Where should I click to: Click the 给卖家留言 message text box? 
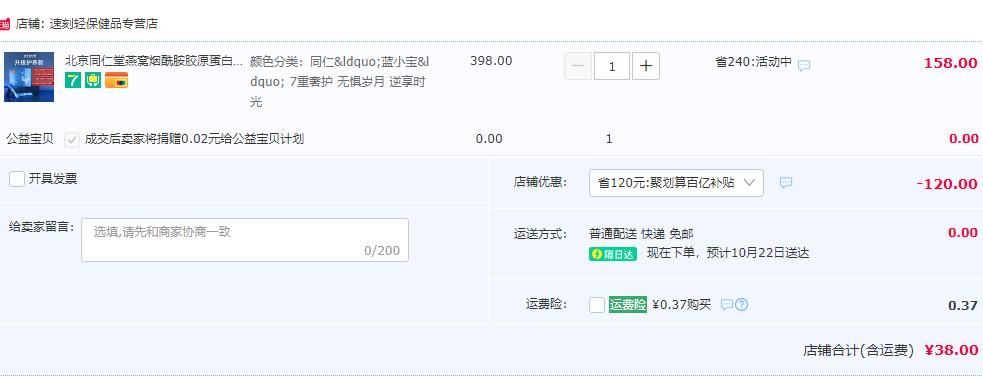tap(245, 240)
